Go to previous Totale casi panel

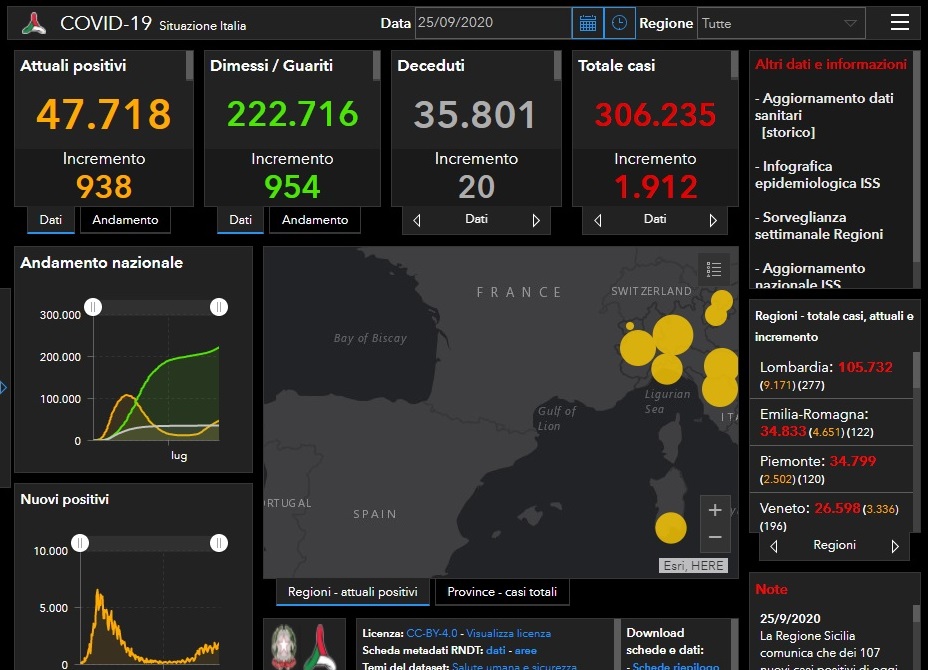pyautogui.click(x=597, y=220)
